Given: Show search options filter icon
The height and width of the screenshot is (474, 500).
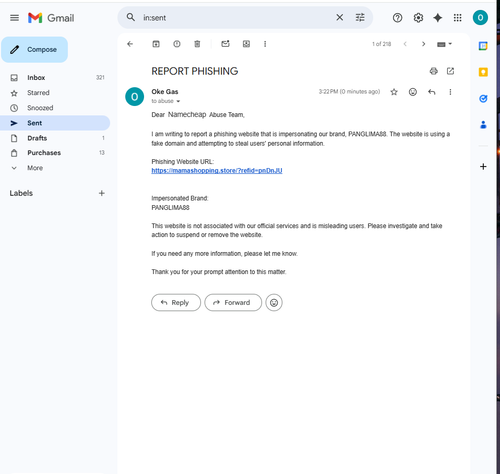Looking at the screenshot, I should pyautogui.click(x=360, y=17).
